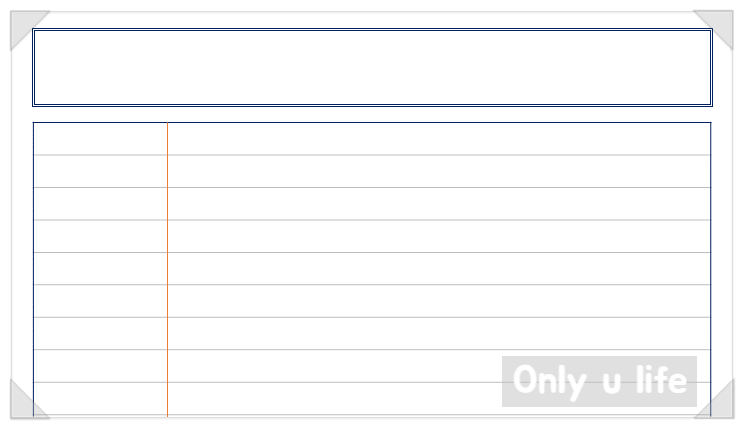Select the bottom row's left column cell
The width and height of the screenshot is (744, 429).
click(x=100, y=399)
